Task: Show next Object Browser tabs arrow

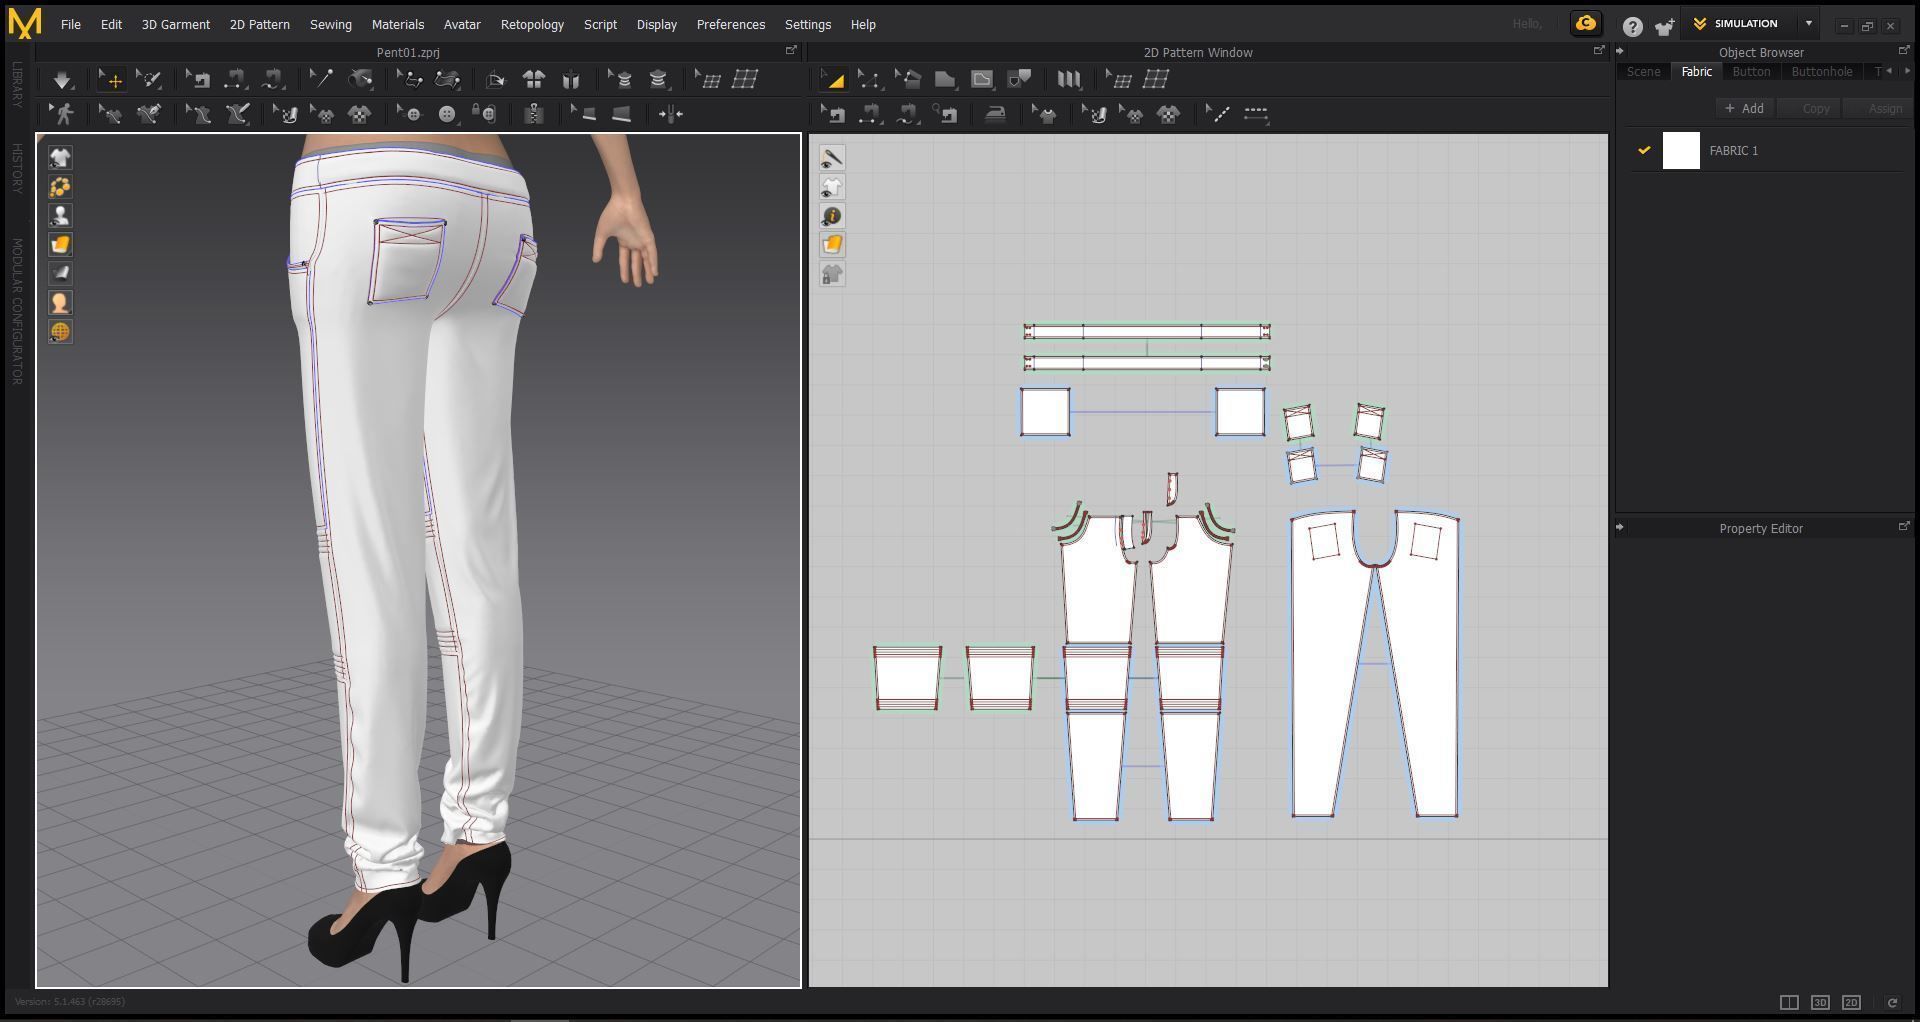Action: [1907, 71]
